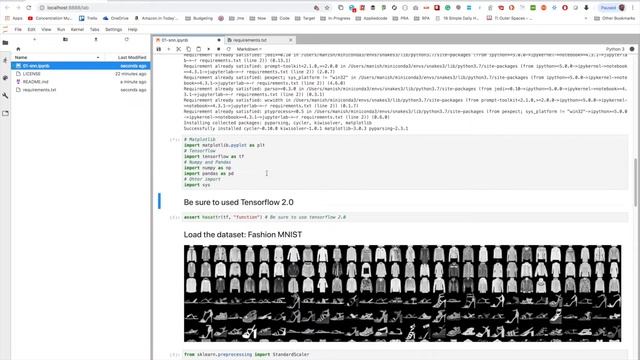Click the Python 3 kernel name button
Image resolution: width=640 pixels, height=360 pixels.
click(x=615, y=49)
